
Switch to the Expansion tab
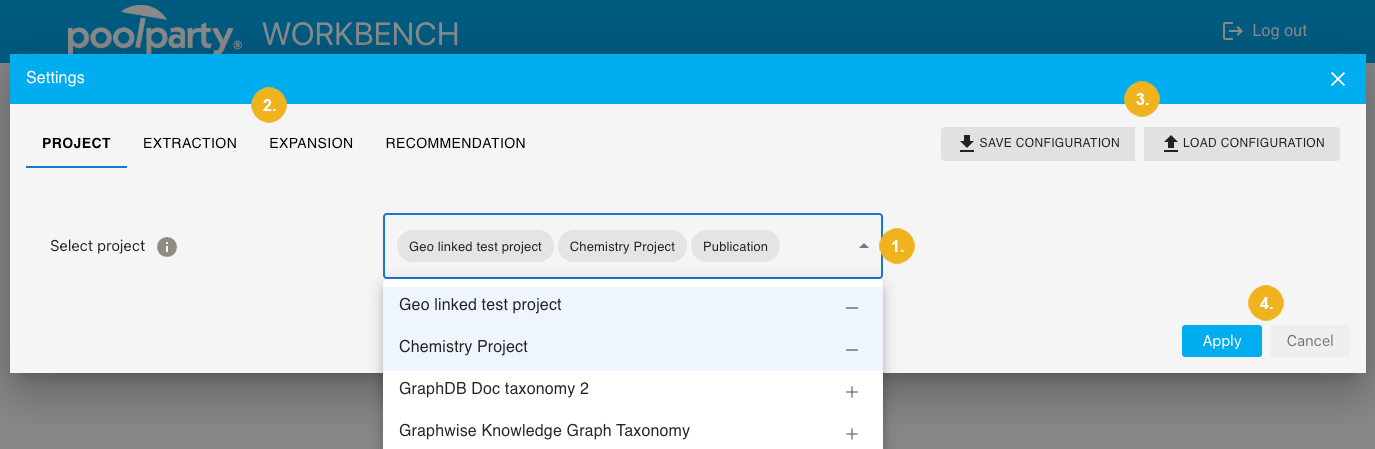click(311, 143)
